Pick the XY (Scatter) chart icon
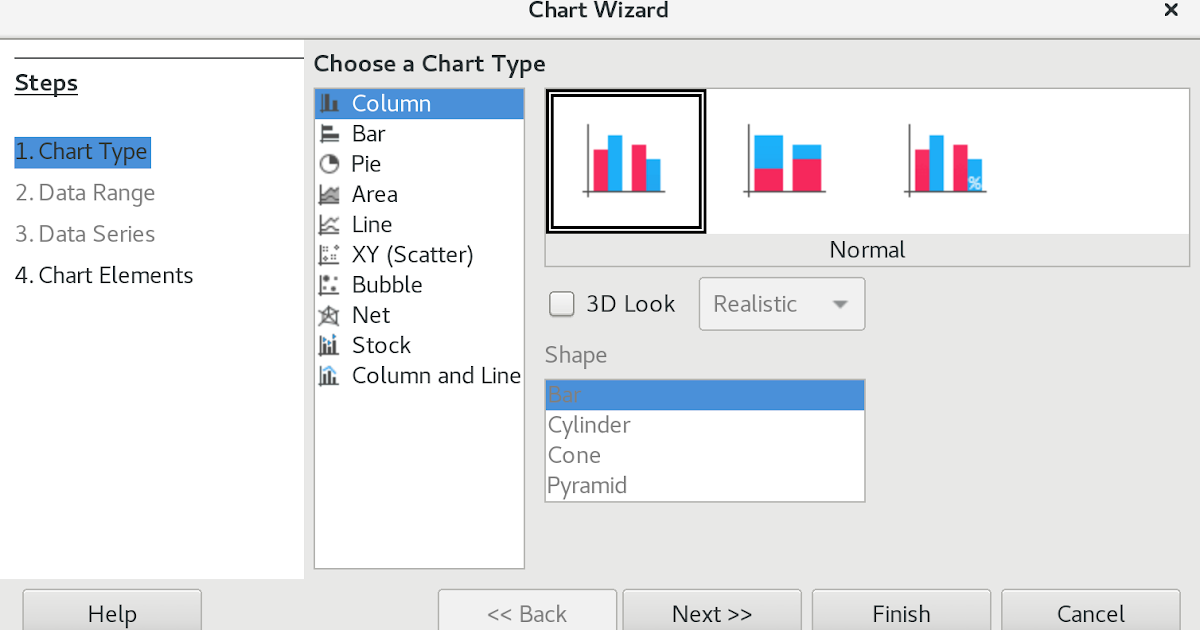 tap(412, 254)
